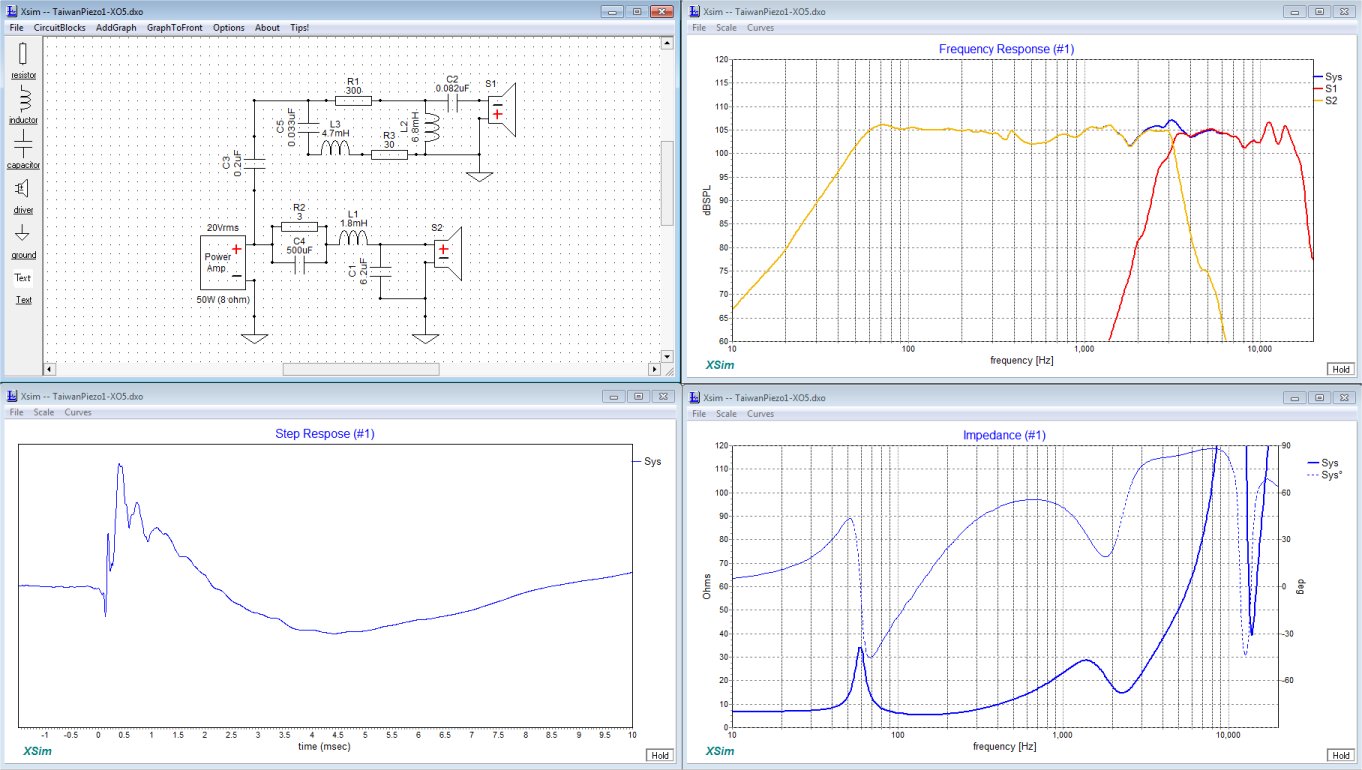Open the Tips! menu
The height and width of the screenshot is (770, 1362).
299,28
